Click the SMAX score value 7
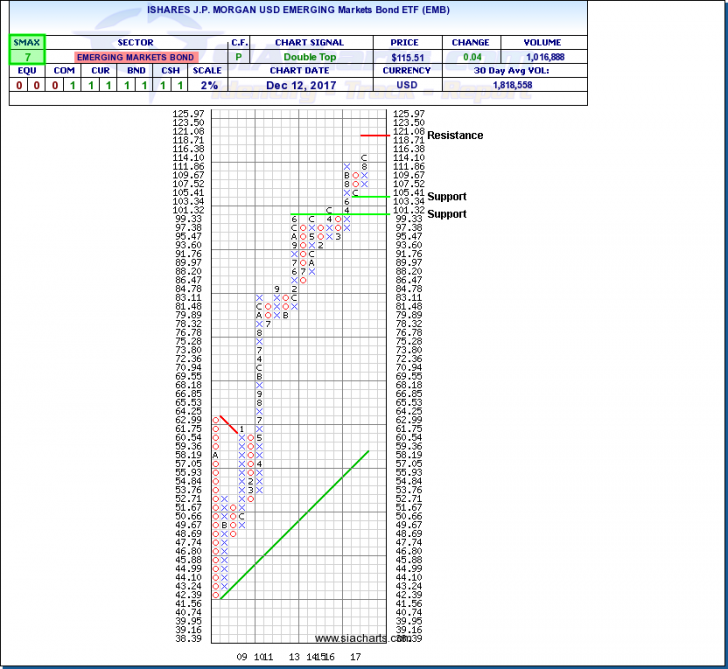Screen dimensions: 728x669 point(24,58)
